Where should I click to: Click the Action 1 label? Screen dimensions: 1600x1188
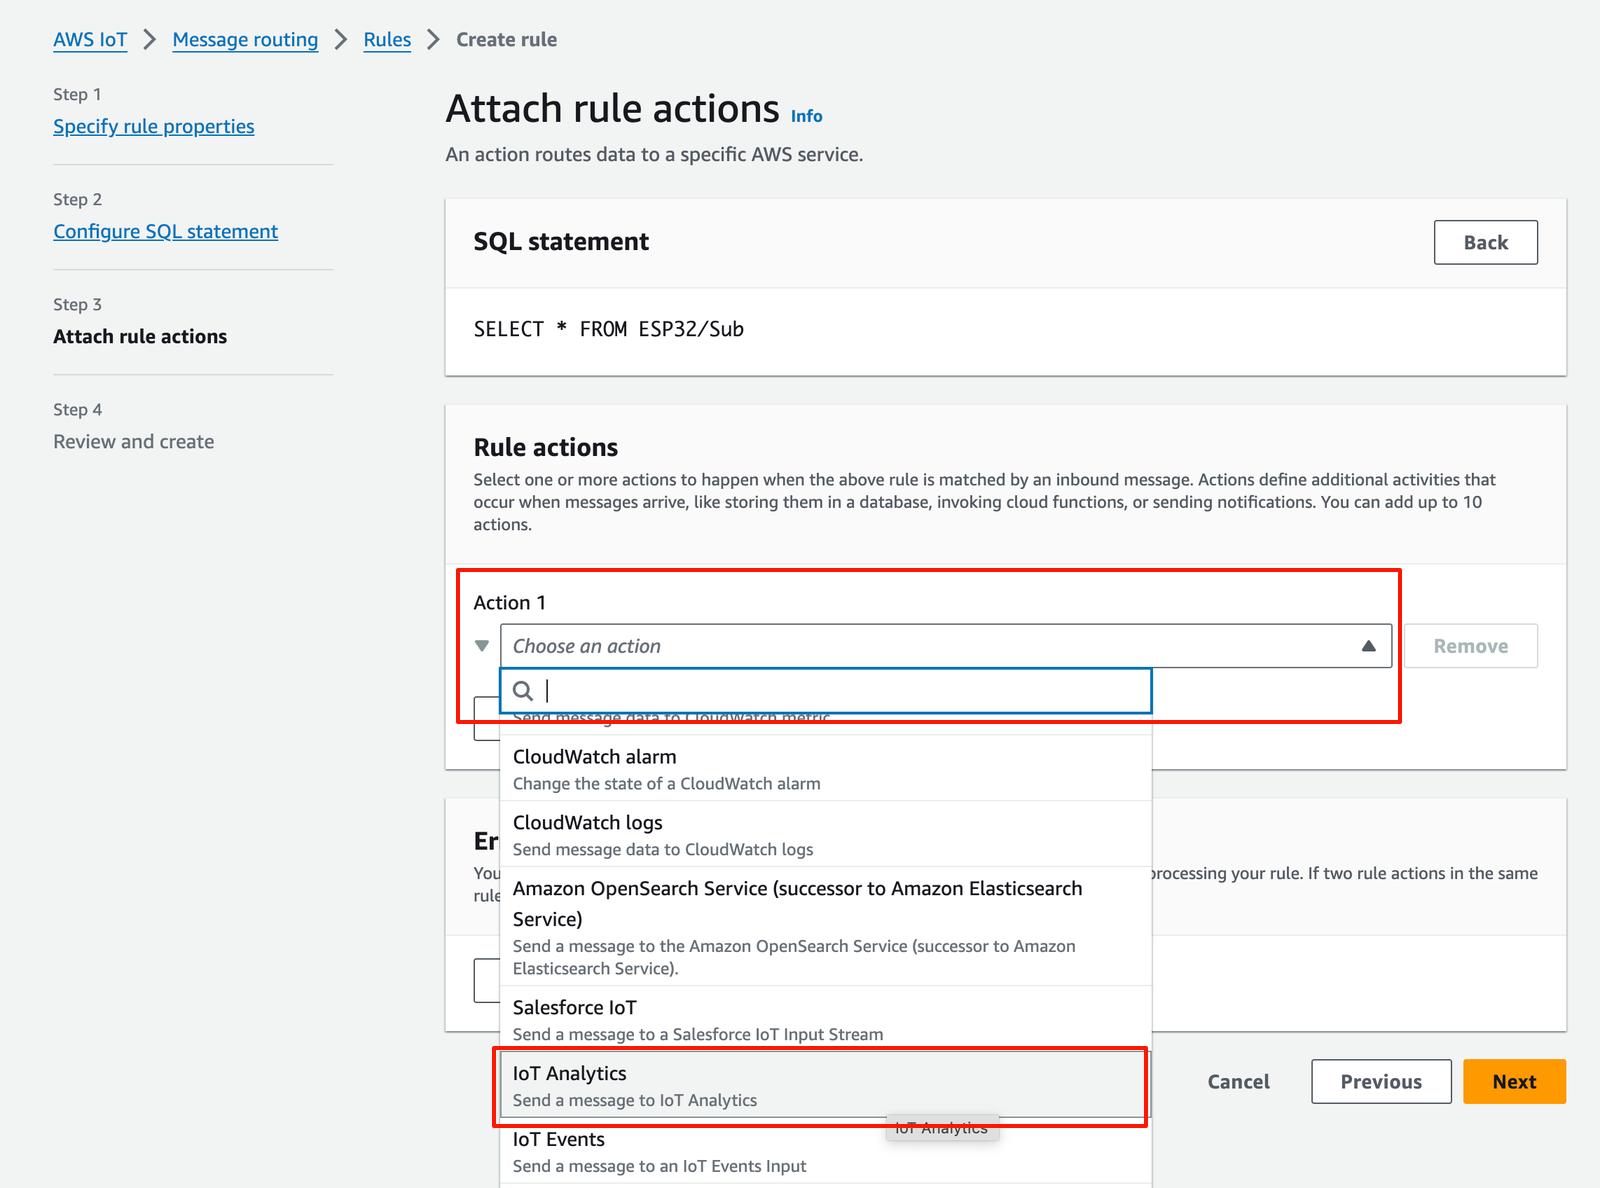point(510,603)
